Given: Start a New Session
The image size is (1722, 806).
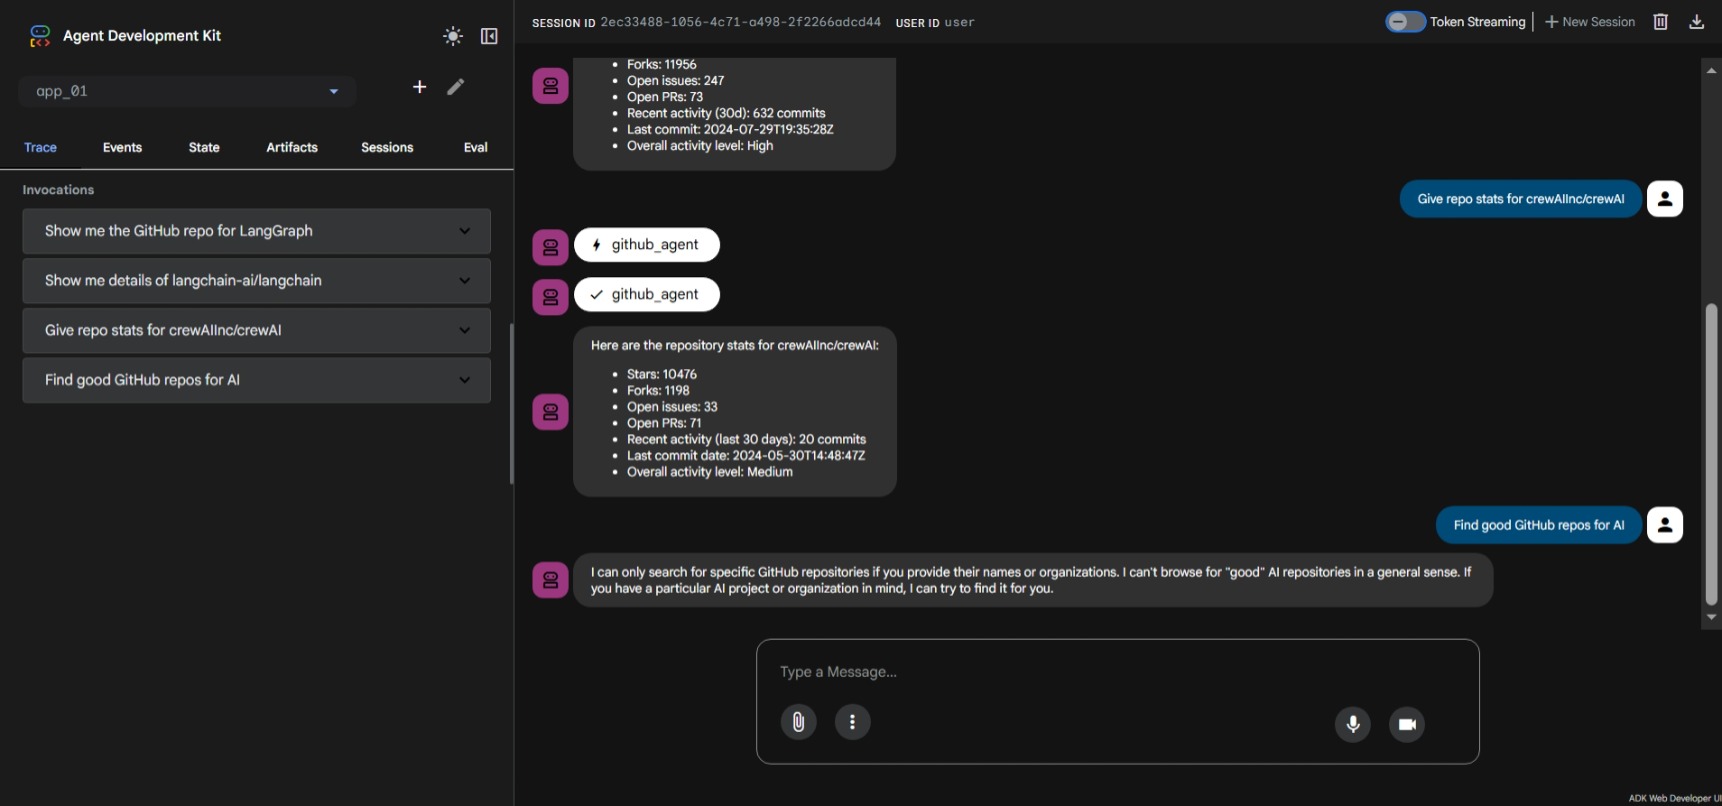Looking at the screenshot, I should click(x=1590, y=22).
